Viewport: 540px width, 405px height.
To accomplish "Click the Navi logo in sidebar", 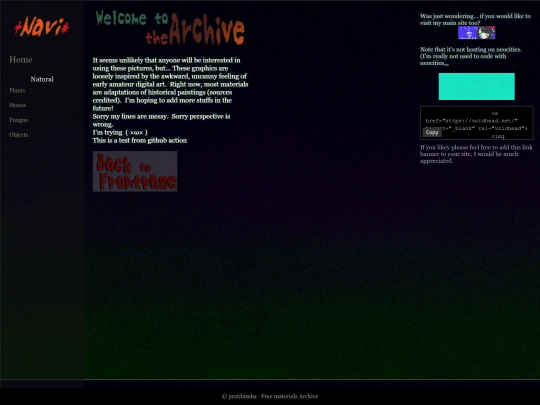I will 41,27.
